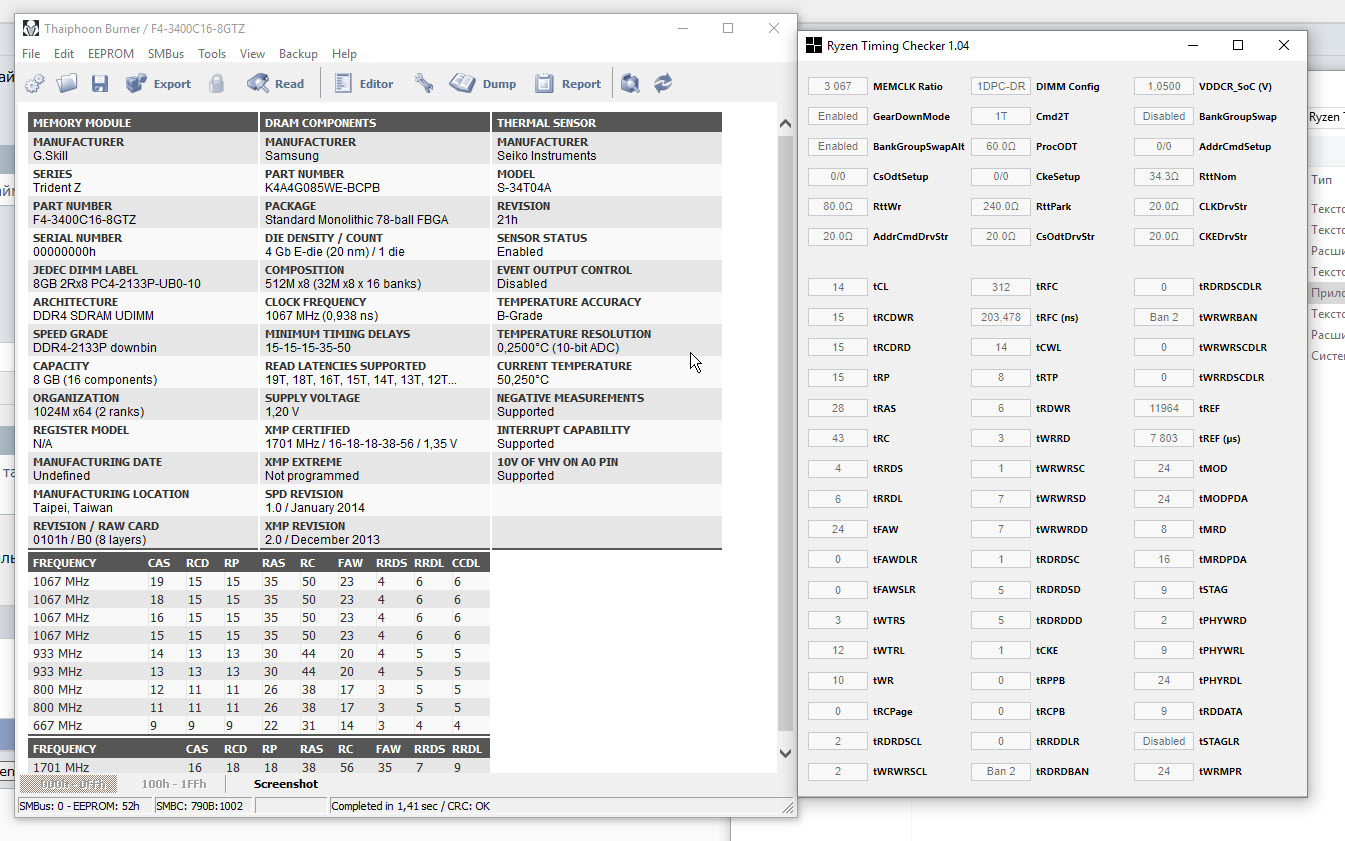Click the DIMM Config field showing 1DPC-DR
Viewport: 1345px width, 841px height.
coord(1001,86)
